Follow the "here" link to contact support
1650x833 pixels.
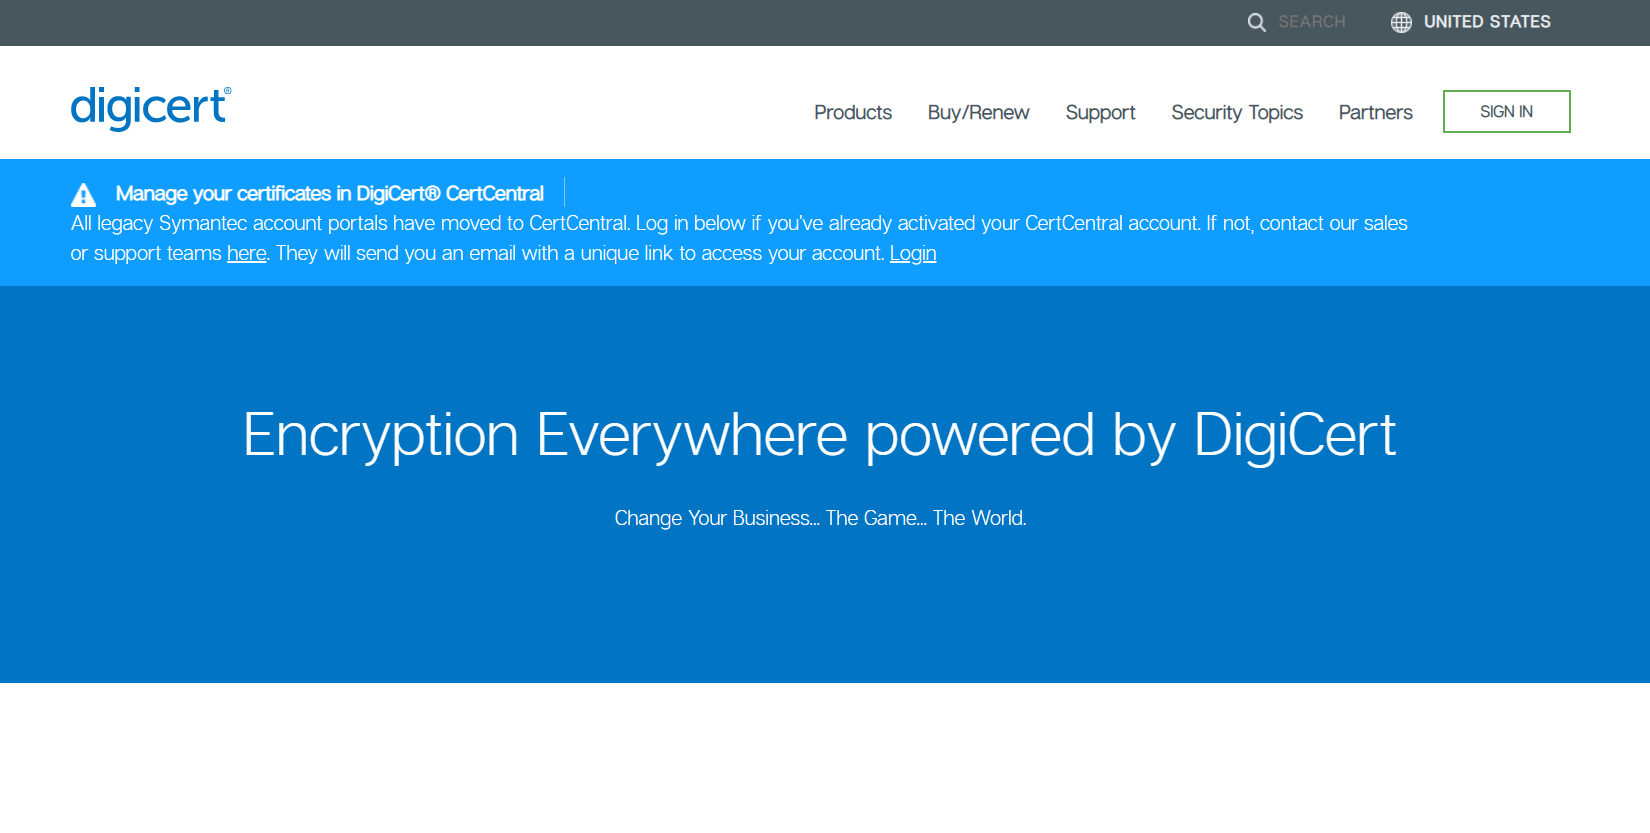tap(246, 253)
